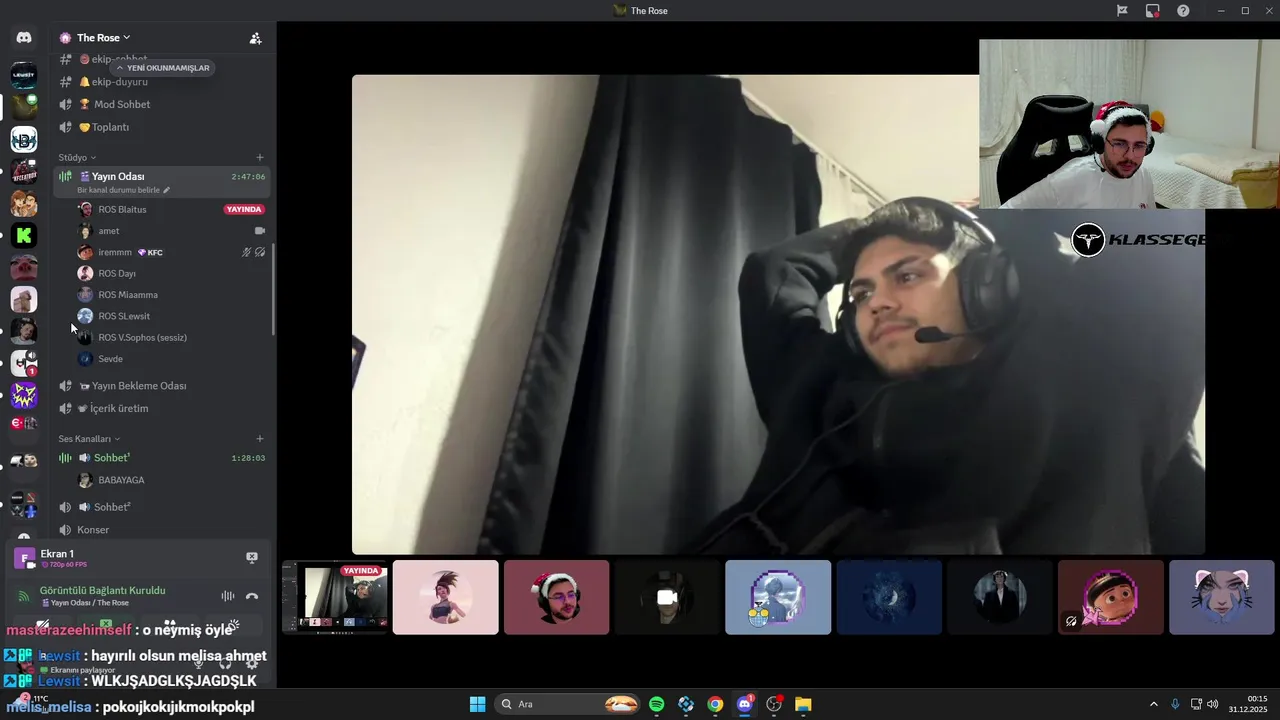Open Discord inbox icon in title bar

point(1153,10)
